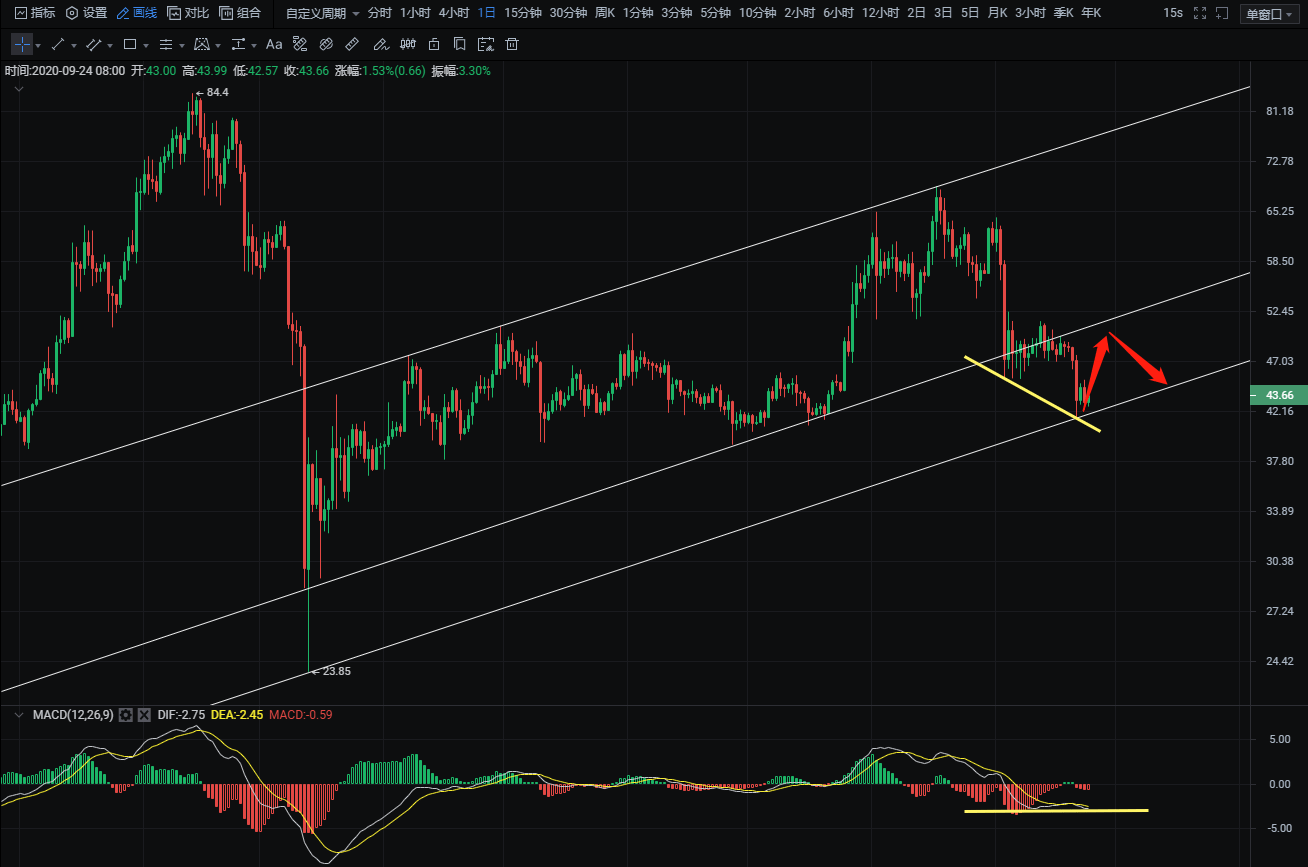Open line tool dropdown arrow
Screen dimensions: 1308x867
74,46
